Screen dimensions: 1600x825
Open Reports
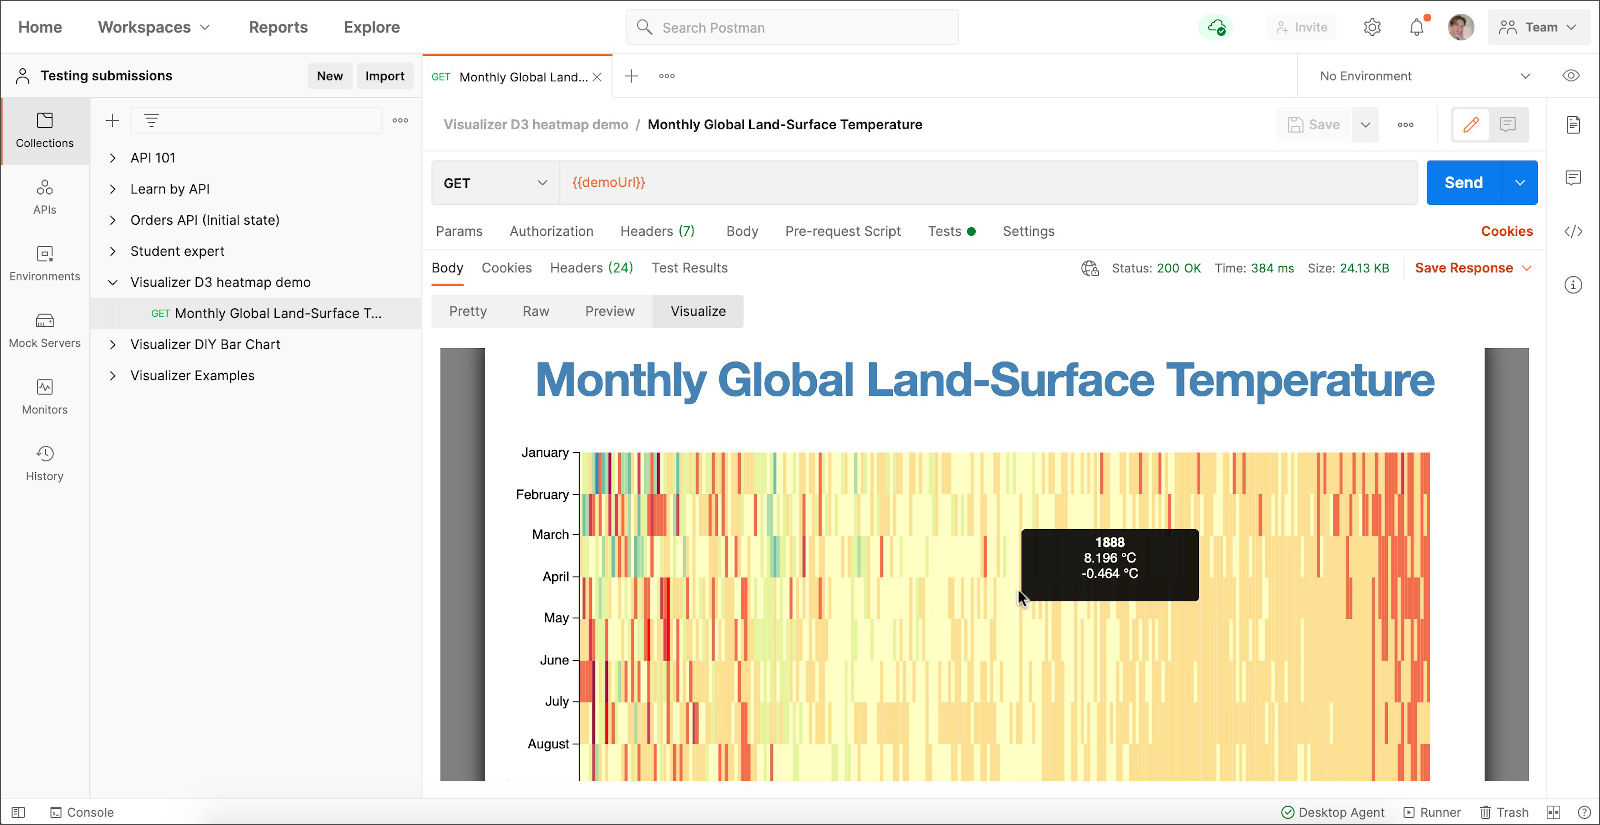pyautogui.click(x=278, y=27)
